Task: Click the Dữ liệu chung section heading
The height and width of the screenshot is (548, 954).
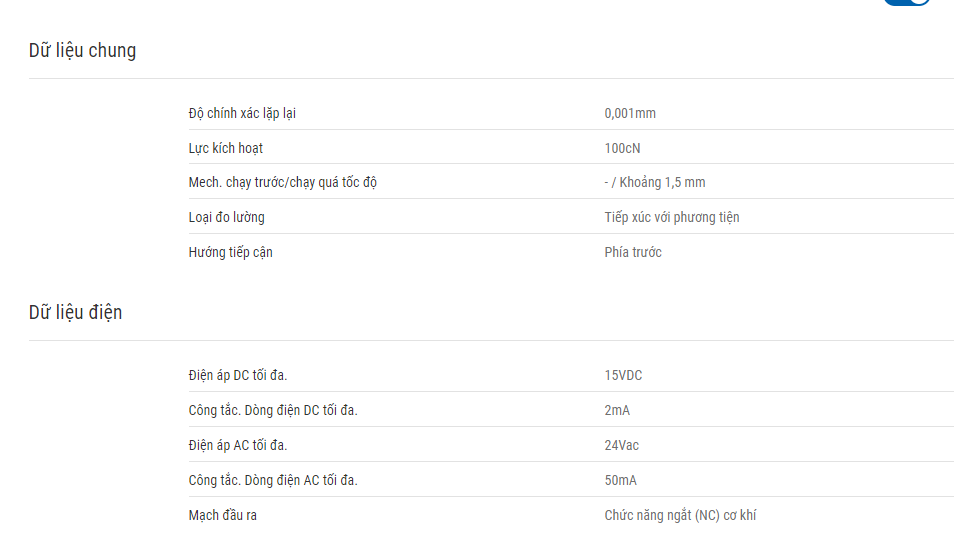Action: coord(82,50)
